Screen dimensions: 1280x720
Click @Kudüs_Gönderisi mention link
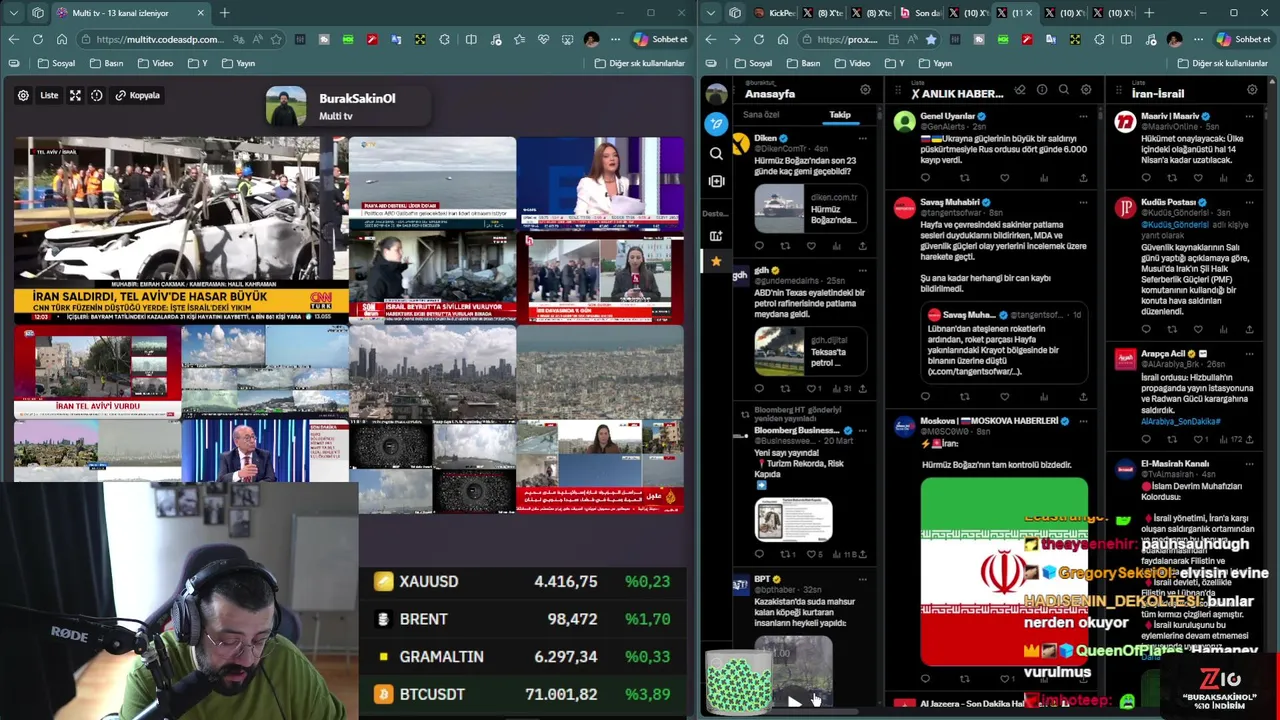pyautogui.click(x=1176, y=225)
